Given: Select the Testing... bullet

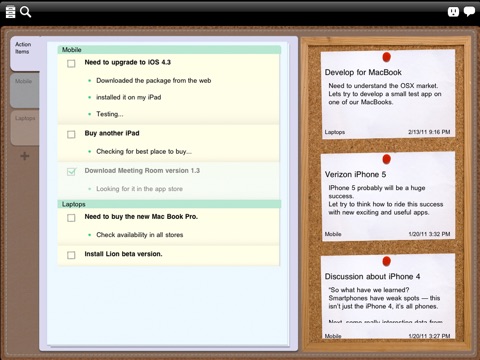Looking at the screenshot, I should point(110,114).
